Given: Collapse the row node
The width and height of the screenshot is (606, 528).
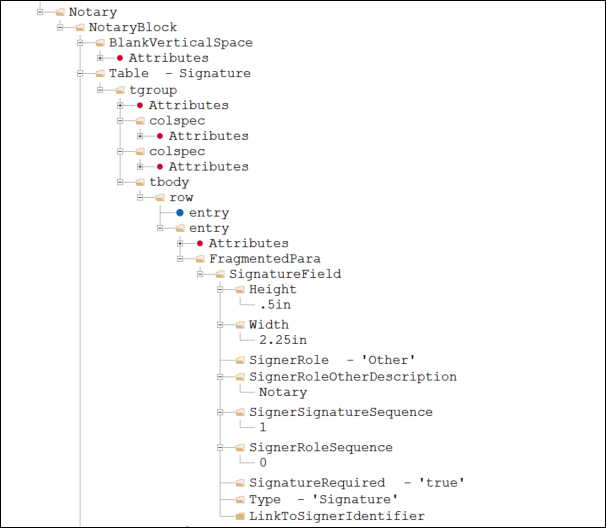Looking at the screenshot, I should (140, 198).
